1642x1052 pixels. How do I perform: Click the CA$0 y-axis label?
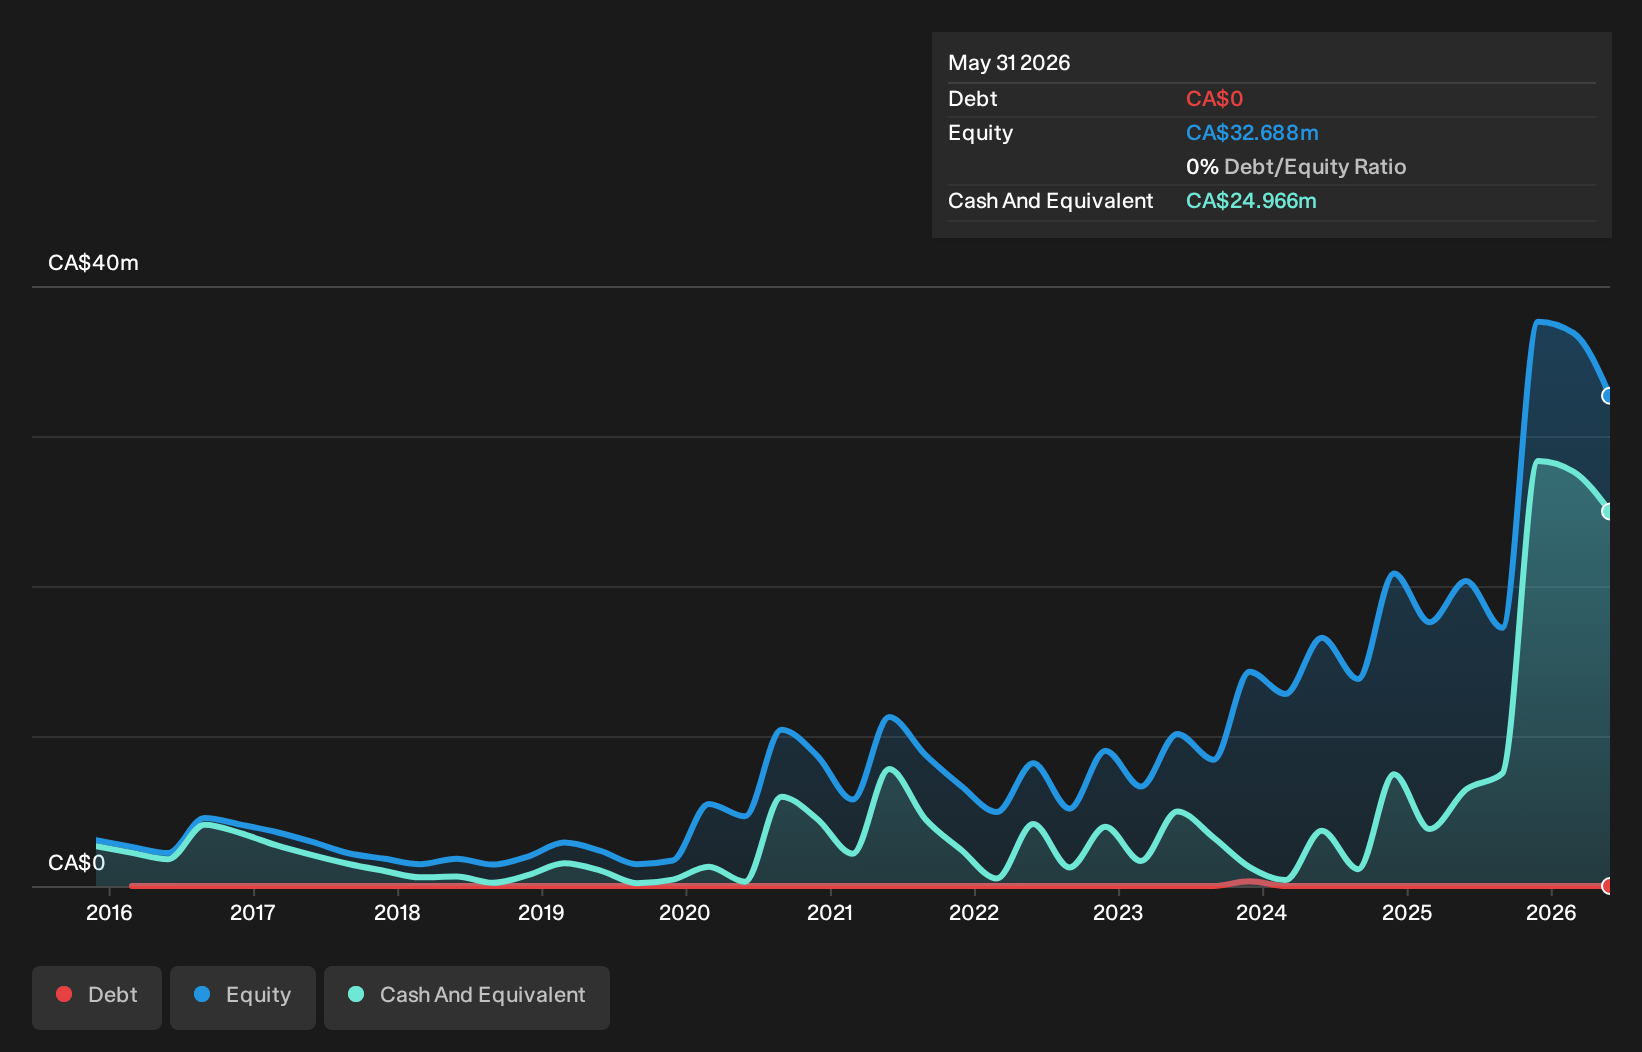(x=76, y=863)
